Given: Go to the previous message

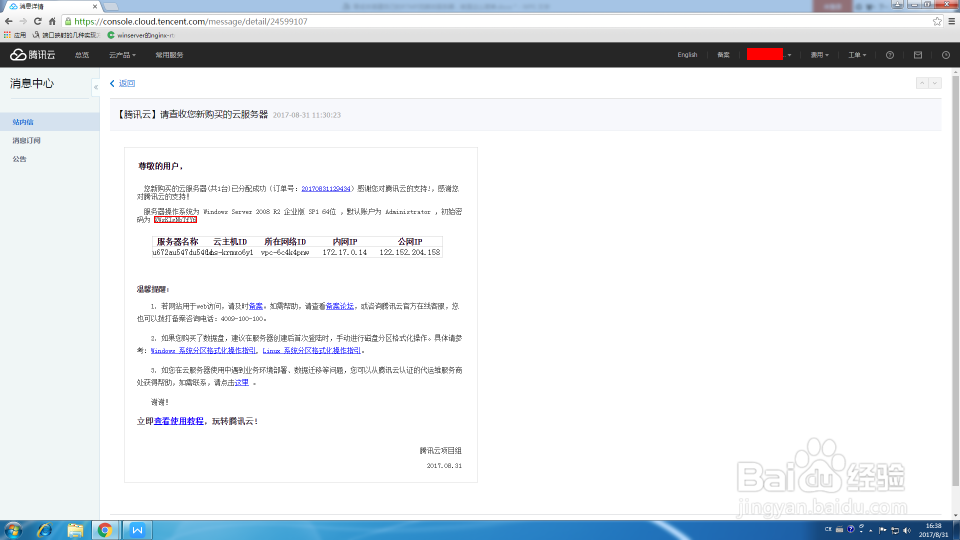Looking at the screenshot, I should (x=922, y=83).
